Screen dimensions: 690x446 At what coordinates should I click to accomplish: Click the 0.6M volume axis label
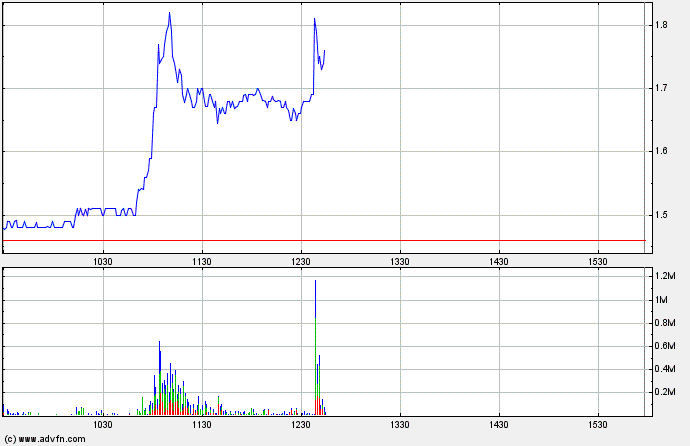point(664,347)
